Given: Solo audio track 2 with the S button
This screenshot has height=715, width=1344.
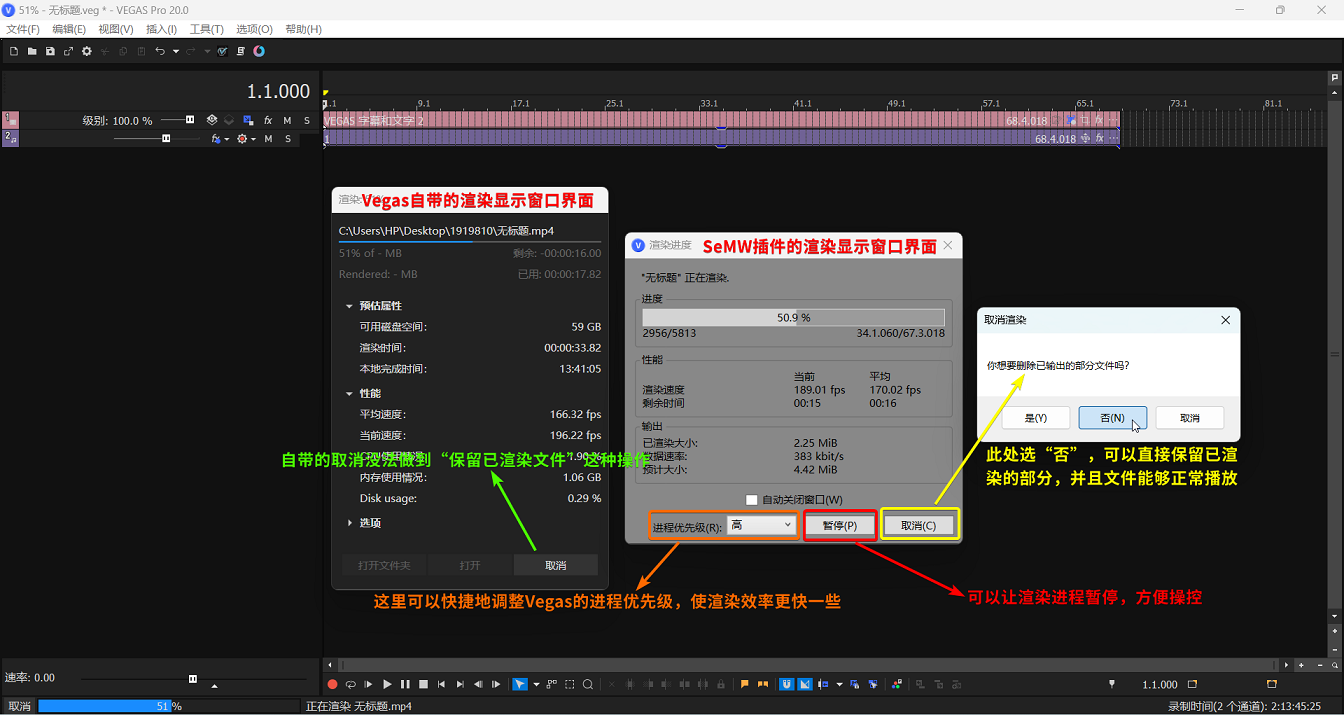Looking at the screenshot, I should (288, 138).
